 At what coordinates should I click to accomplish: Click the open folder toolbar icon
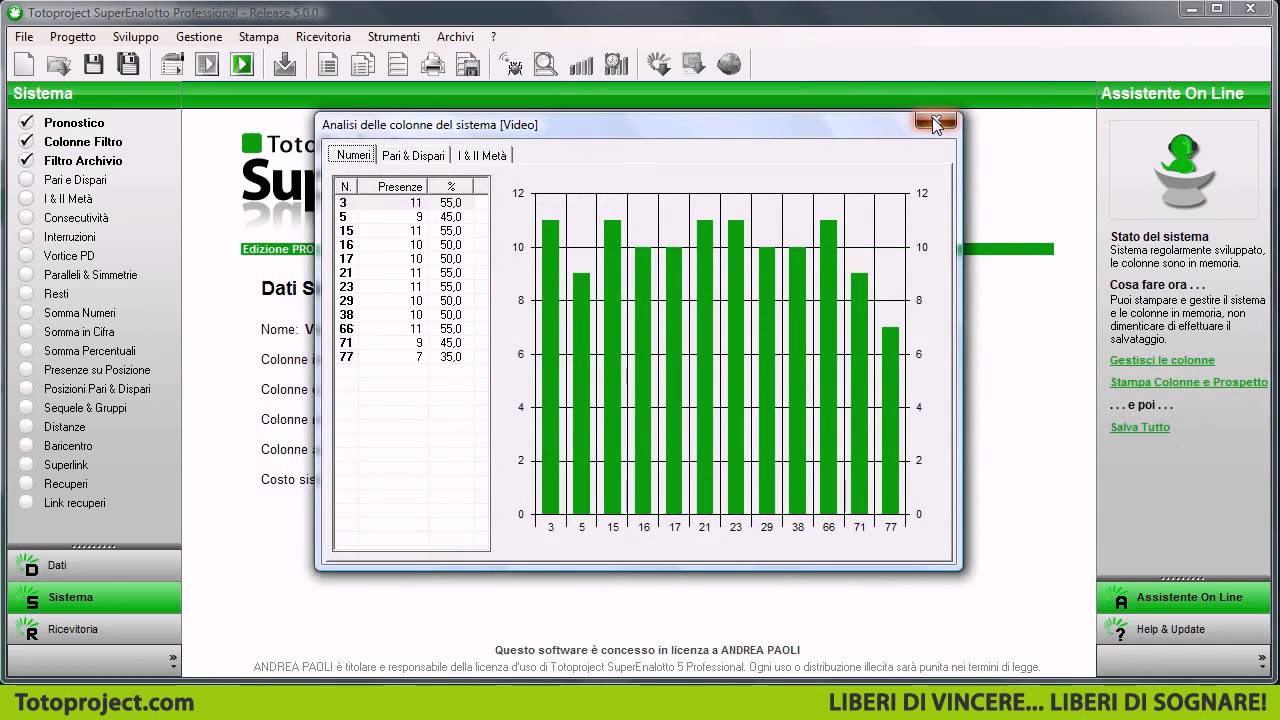coord(59,65)
